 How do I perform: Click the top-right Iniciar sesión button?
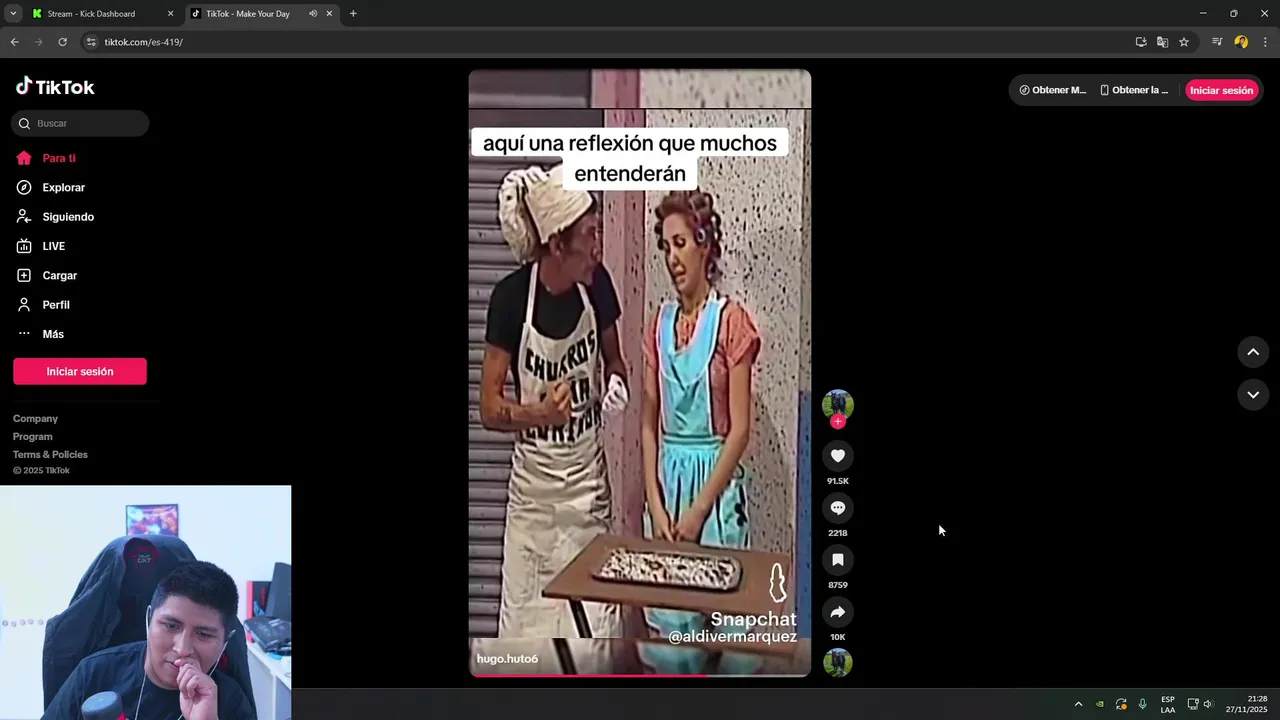[x=1221, y=90]
